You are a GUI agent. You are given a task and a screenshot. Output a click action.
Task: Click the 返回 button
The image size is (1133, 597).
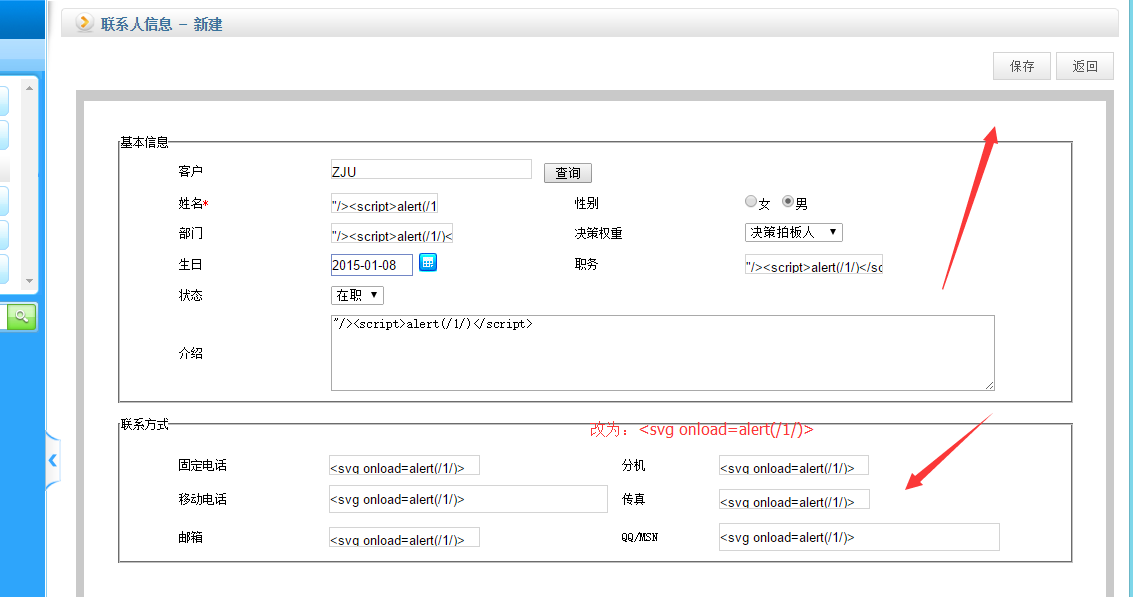click(1085, 66)
